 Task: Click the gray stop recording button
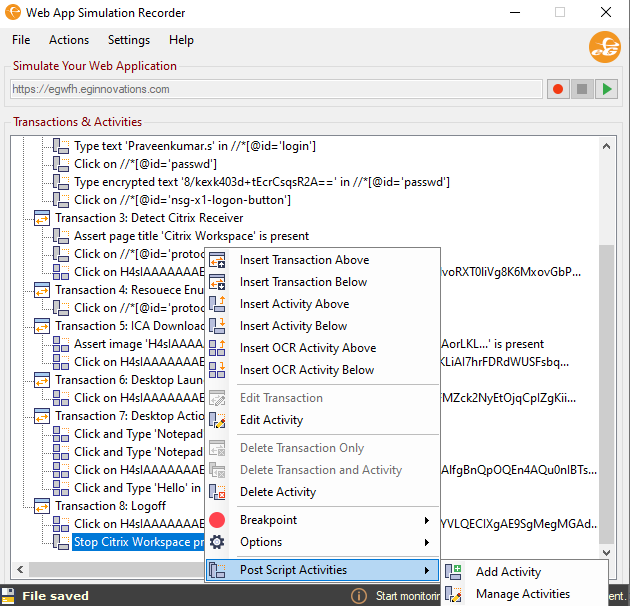coord(582,89)
